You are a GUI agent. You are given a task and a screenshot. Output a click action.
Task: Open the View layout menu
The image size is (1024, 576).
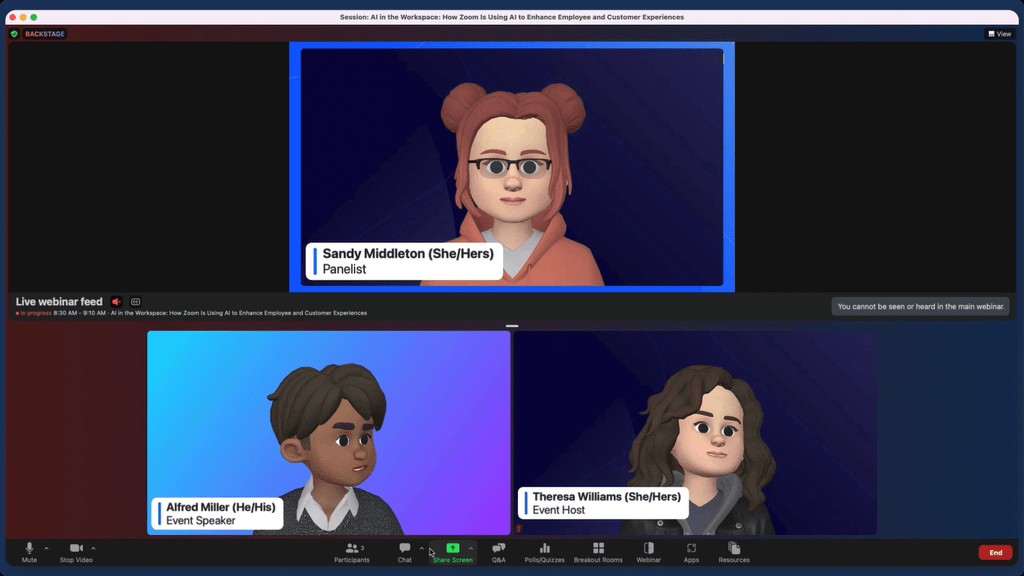[x=999, y=34]
